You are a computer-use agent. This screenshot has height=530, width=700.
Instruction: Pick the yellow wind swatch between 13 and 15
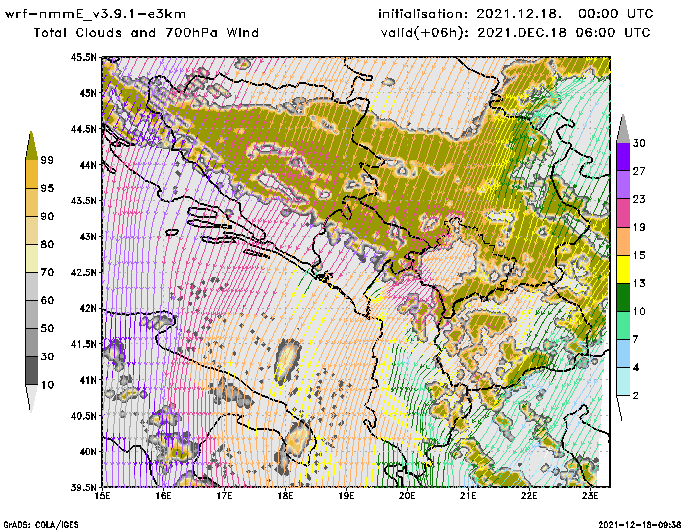[x=623, y=269]
